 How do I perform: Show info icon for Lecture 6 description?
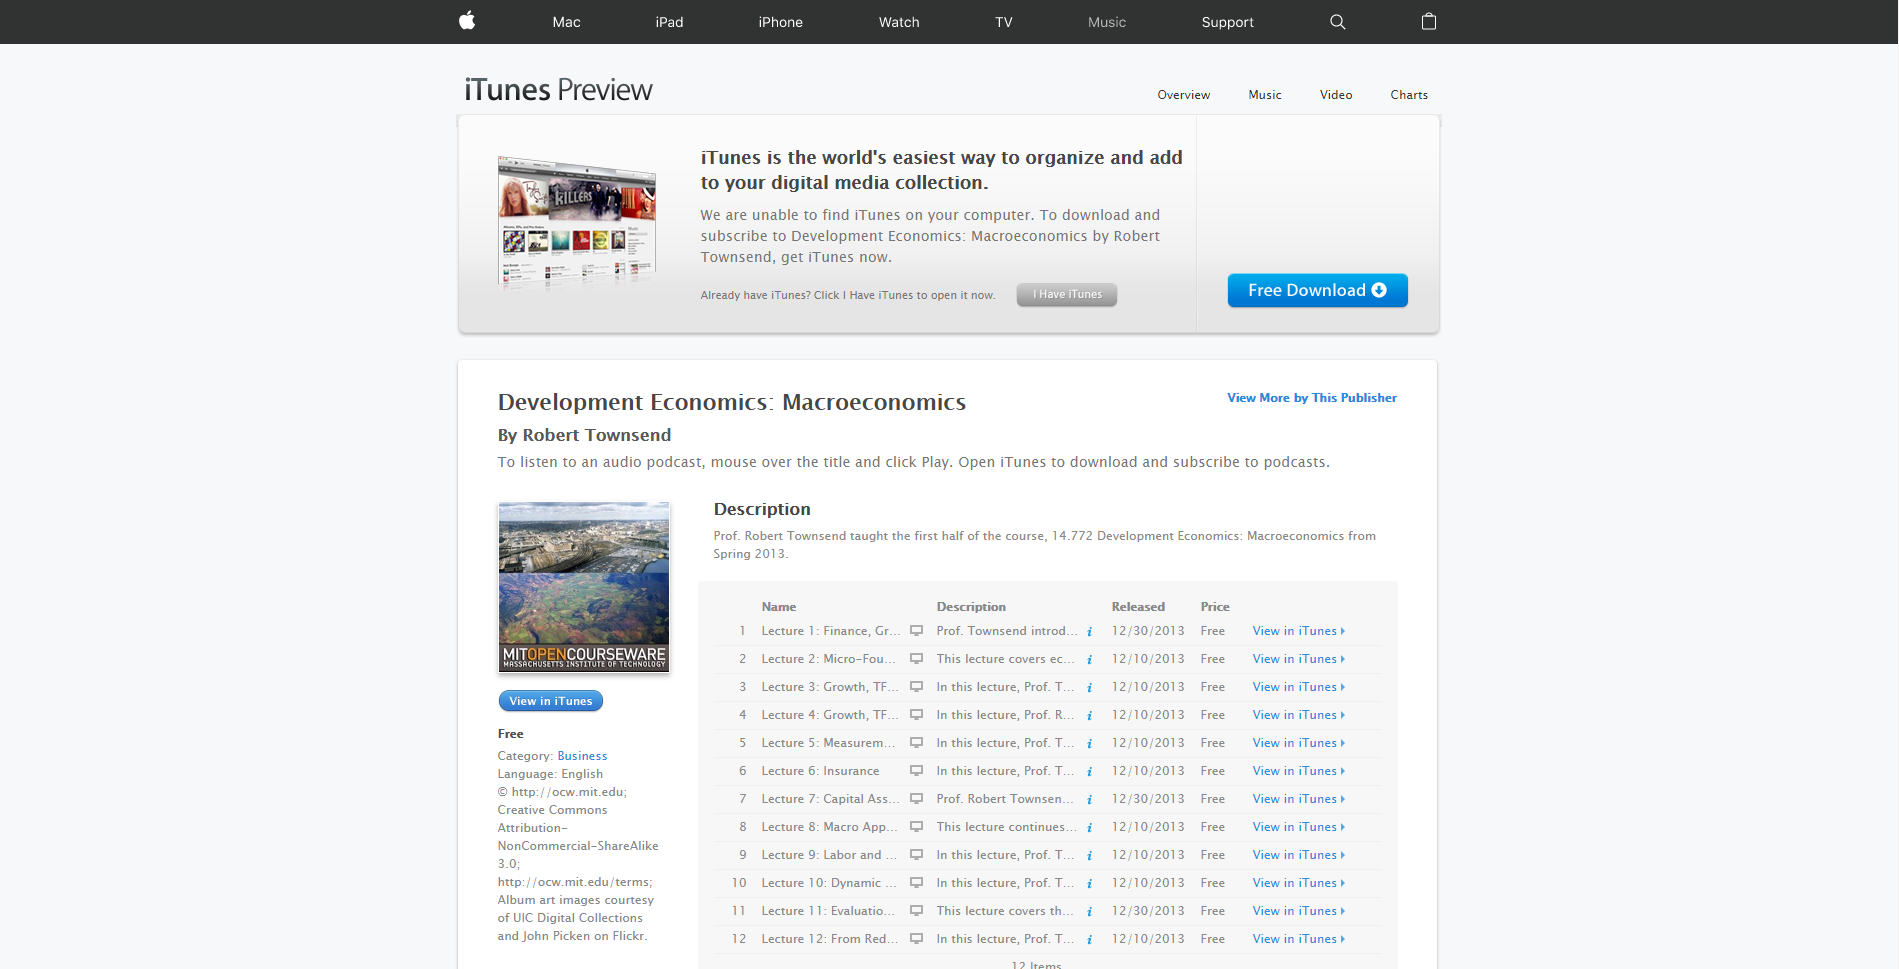click(1089, 772)
